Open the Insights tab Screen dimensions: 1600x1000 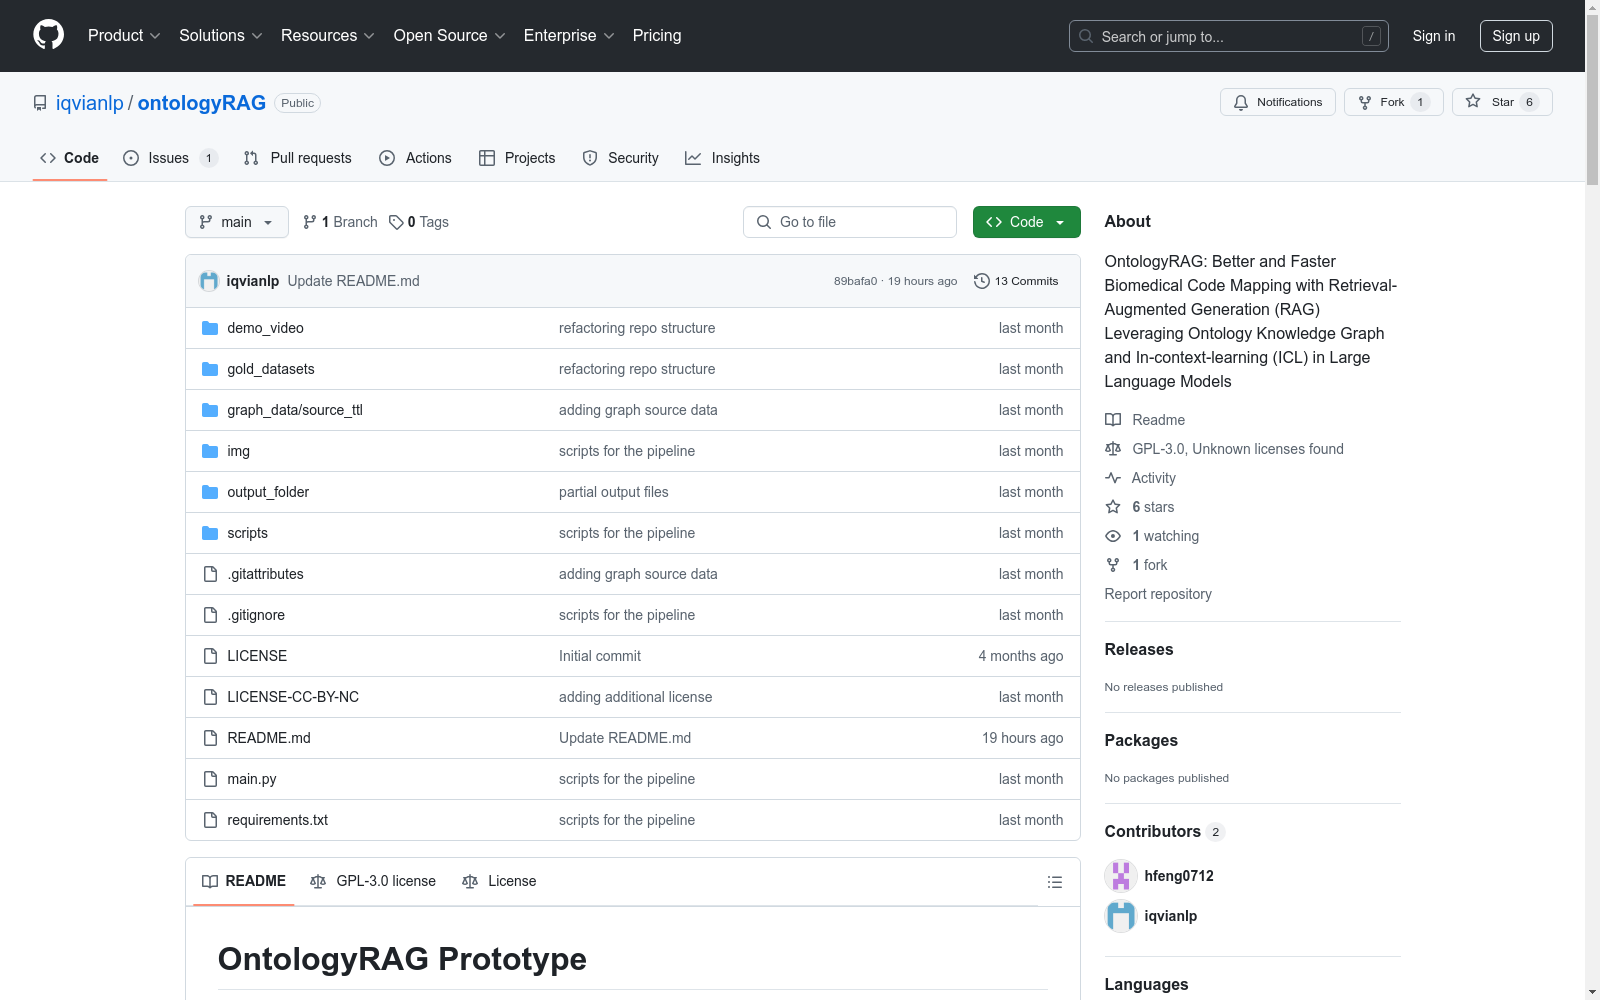pyautogui.click(x=722, y=158)
